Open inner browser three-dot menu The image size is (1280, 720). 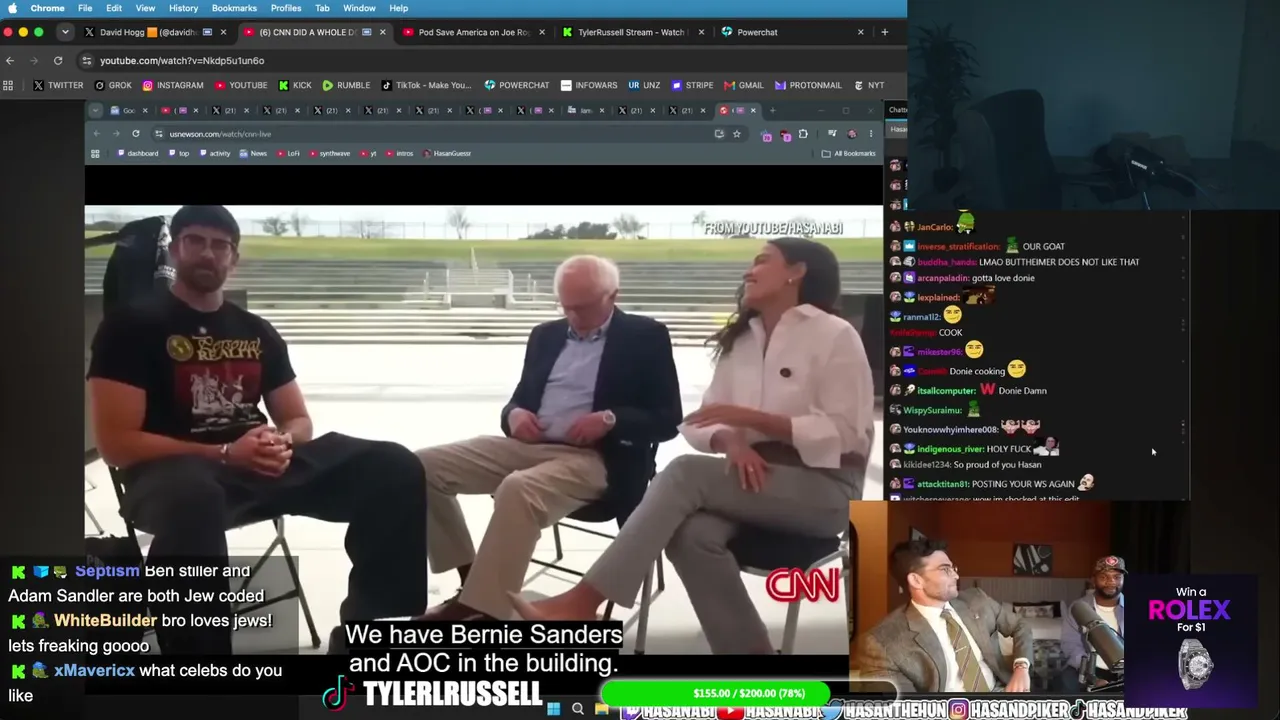pyautogui.click(x=871, y=134)
